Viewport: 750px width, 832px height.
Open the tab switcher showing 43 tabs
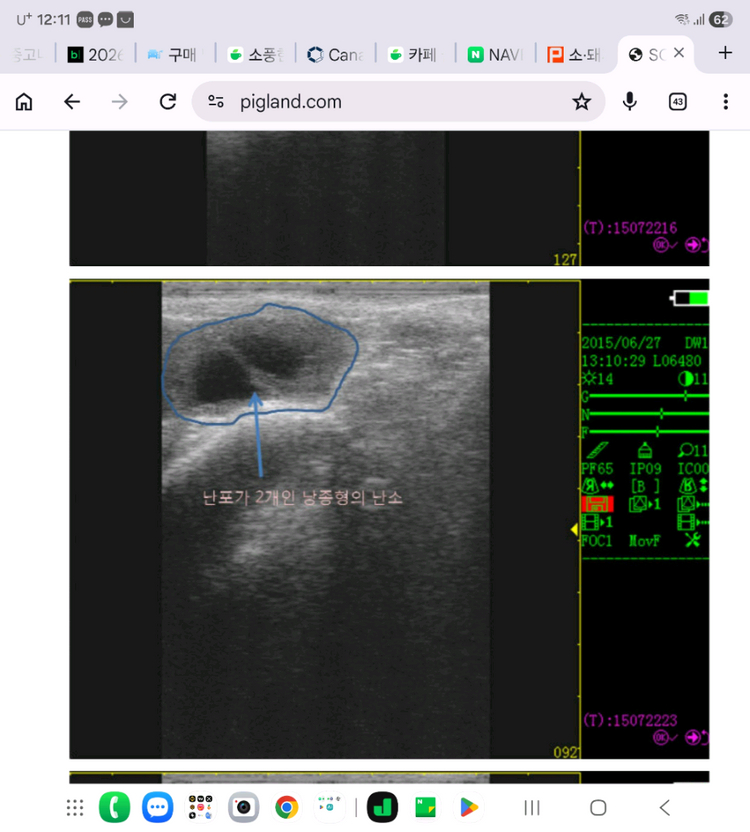point(678,101)
